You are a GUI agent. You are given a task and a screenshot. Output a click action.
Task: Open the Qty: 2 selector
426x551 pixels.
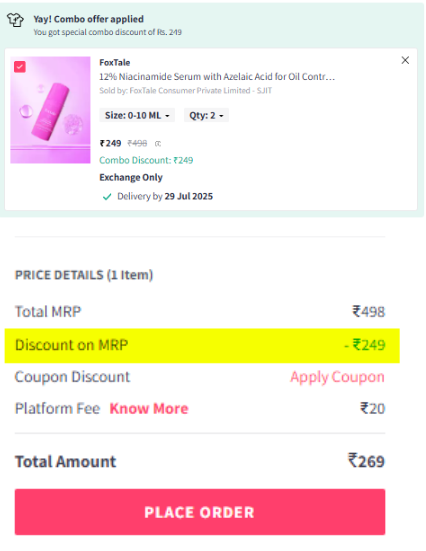tap(206, 115)
